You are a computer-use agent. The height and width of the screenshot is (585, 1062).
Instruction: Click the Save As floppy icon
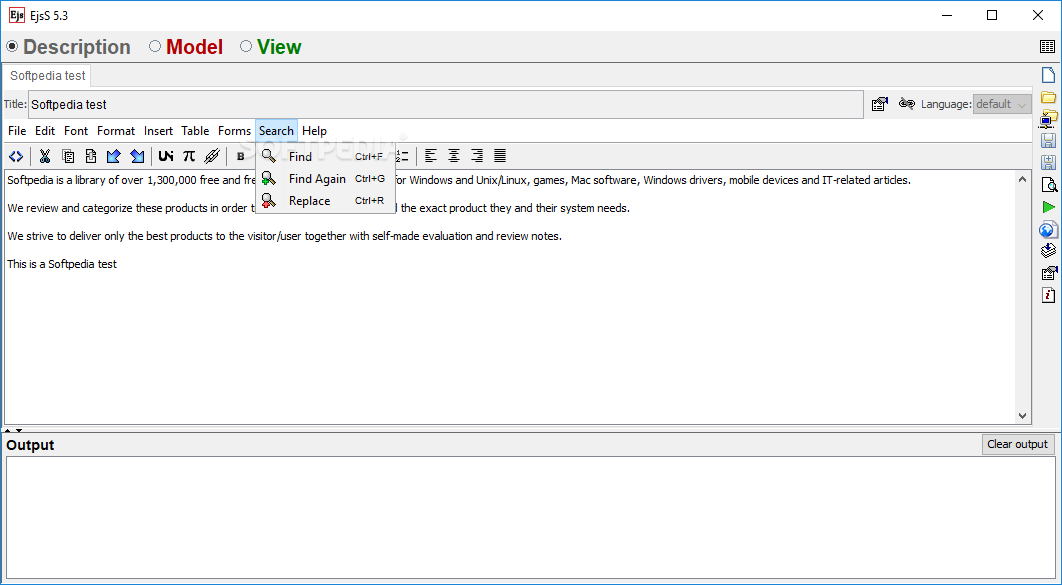pyautogui.click(x=1048, y=162)
